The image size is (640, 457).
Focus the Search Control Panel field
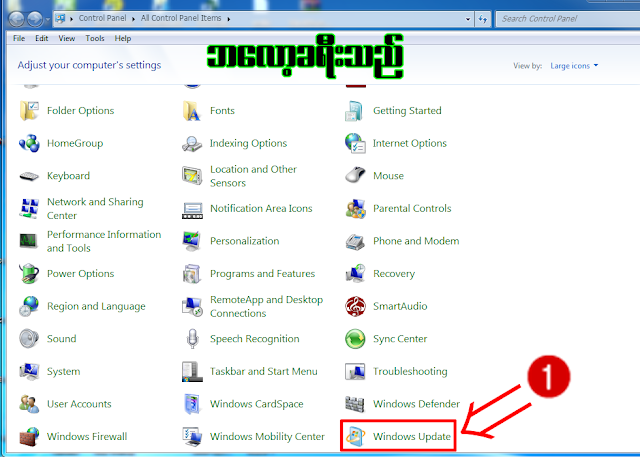(x=568, y=19)
